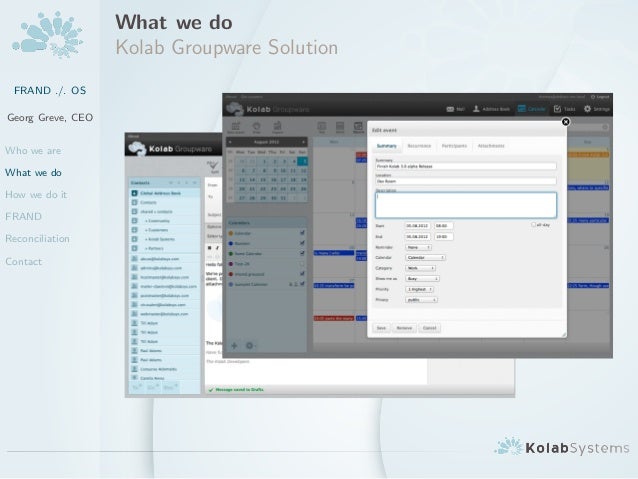638x479 pixels.
Task: Click Cancel in Edit event dialog
Action: [x=430, y=328]
